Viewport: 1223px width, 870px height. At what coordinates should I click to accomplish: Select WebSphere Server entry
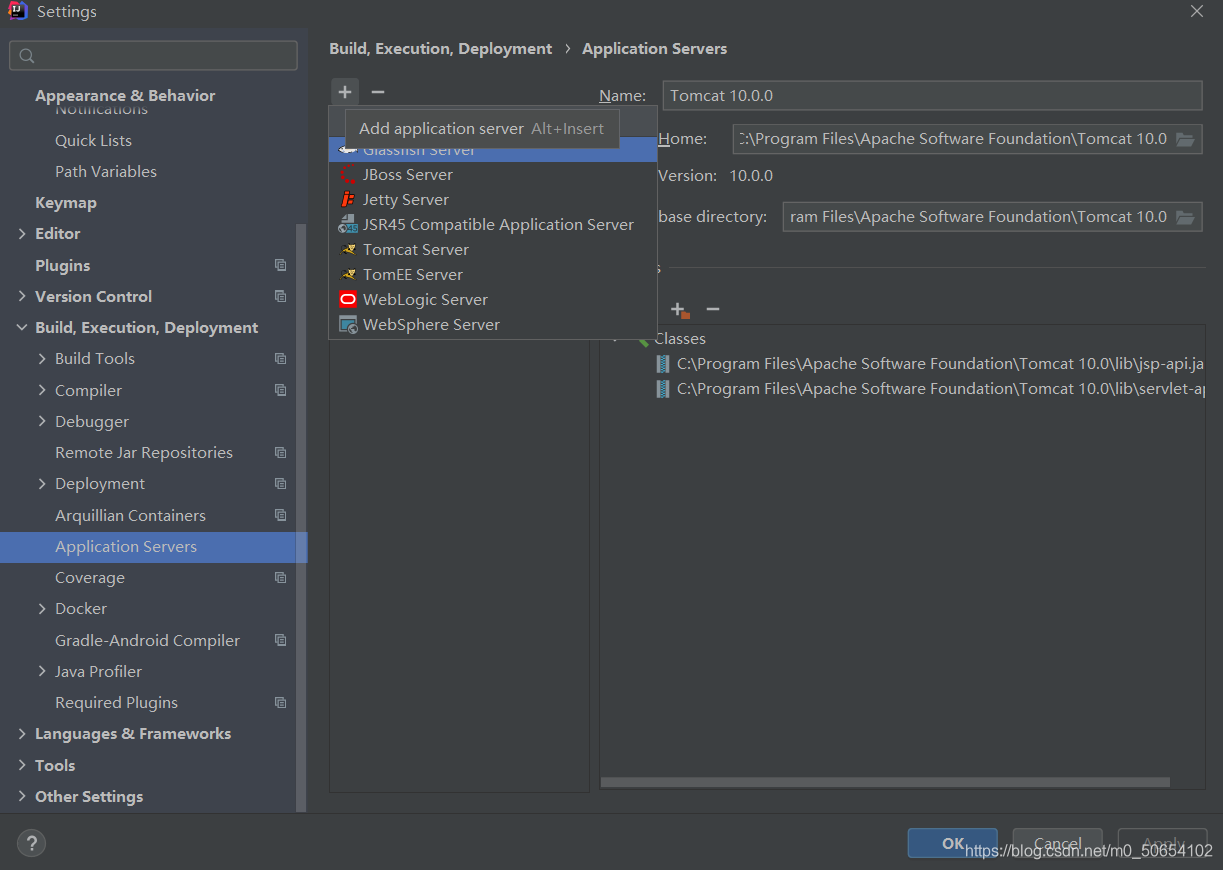tap(493, 325)
